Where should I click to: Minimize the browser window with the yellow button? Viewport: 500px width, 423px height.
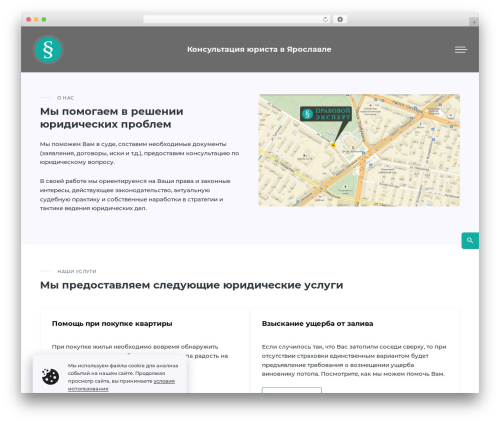[36, 20]
